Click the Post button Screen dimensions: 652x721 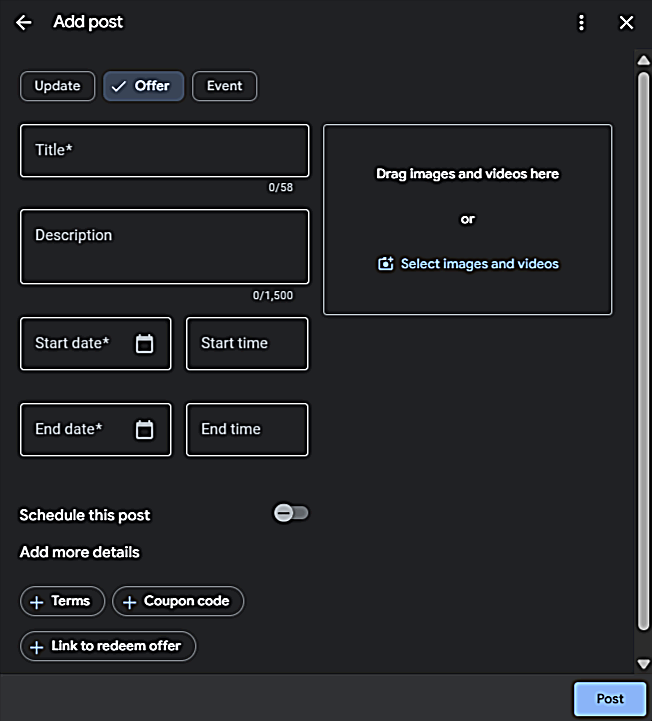[x=609, y=699]
